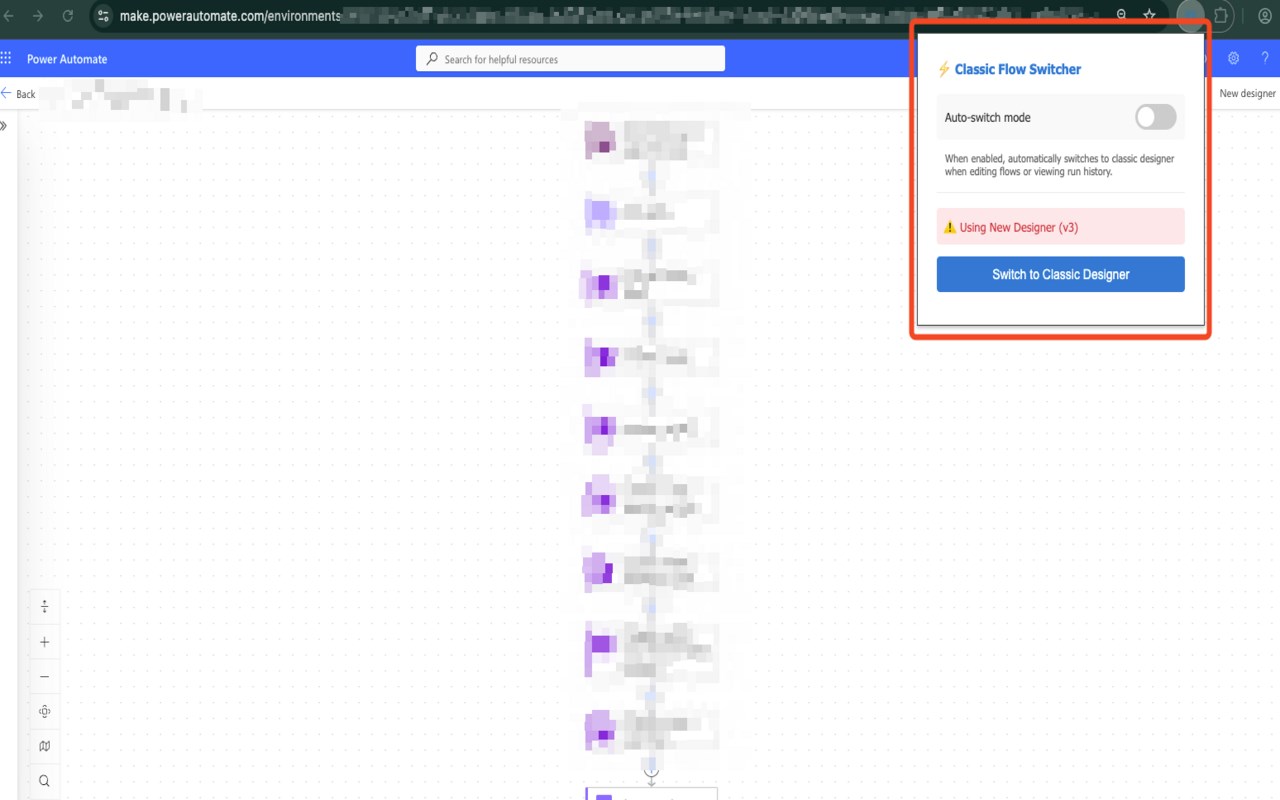The image size is (1280, 800).
Task: Fit the flow to view
Action: point(44,712)
